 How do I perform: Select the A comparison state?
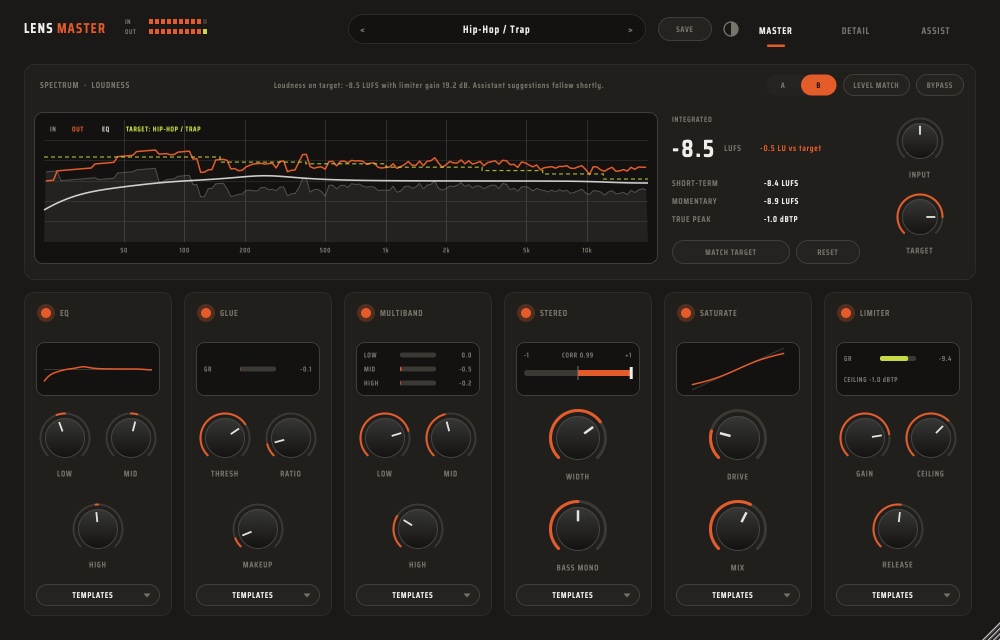click(x=783, y=85)
